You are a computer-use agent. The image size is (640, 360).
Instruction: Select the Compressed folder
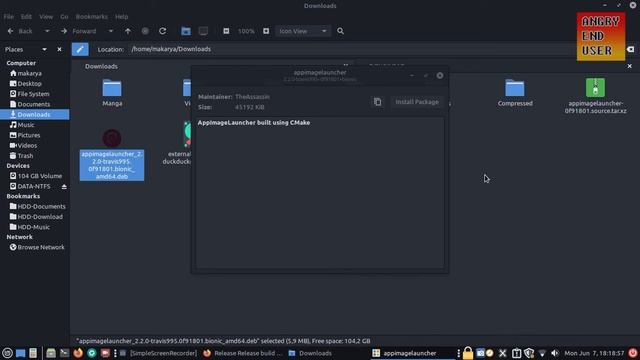pyautogui.click(x=515, y=93)
